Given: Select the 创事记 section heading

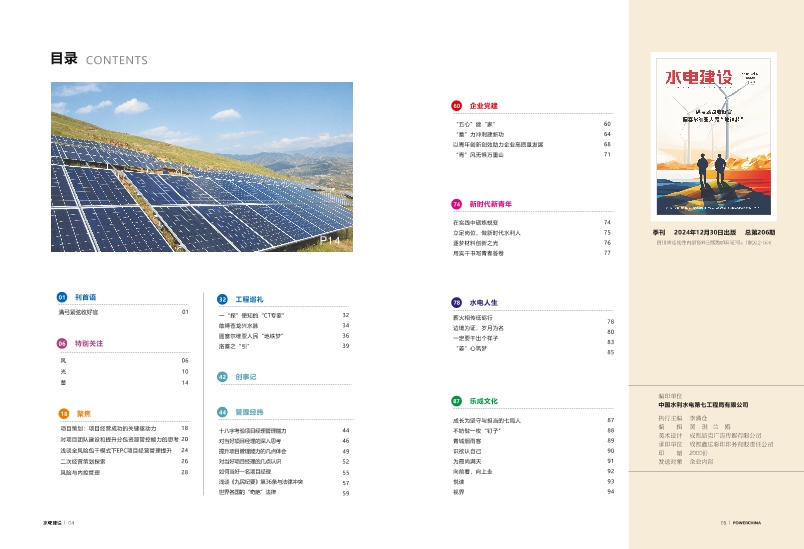Looking at the screenshot, I should pyautogui.click(x=246, y=377).
